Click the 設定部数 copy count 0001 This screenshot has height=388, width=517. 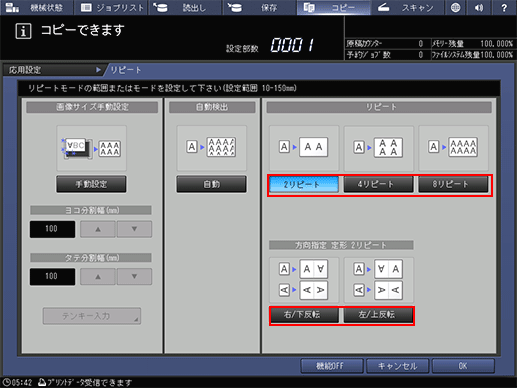click(292, 45)
